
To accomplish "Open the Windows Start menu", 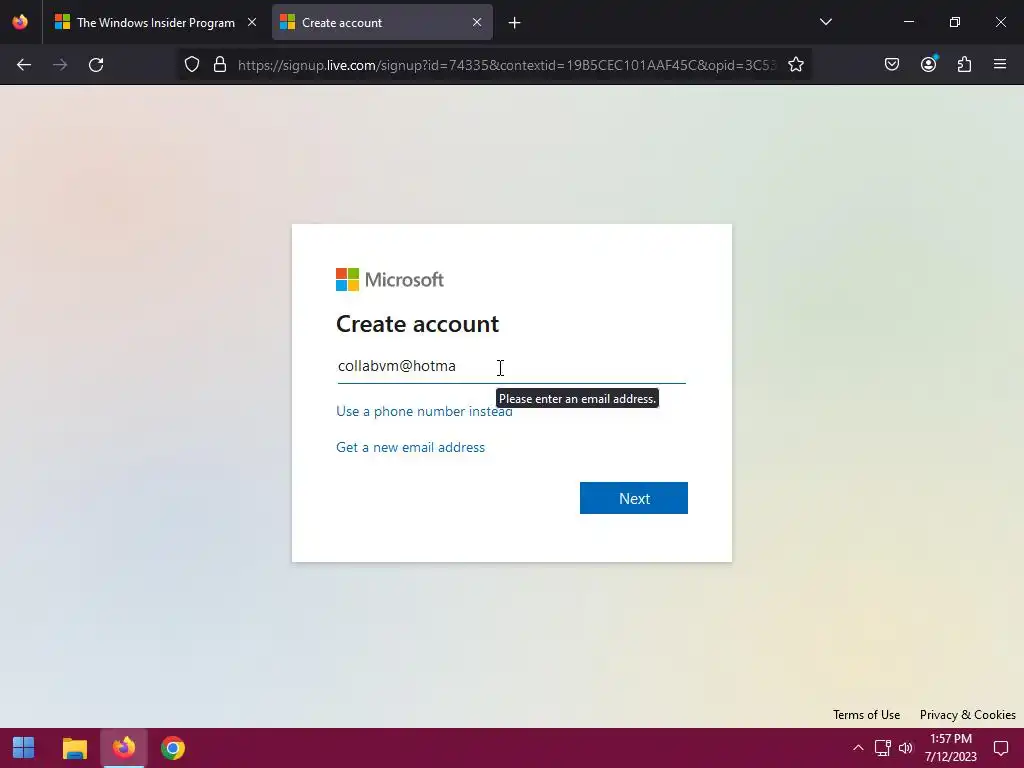I will coord(24,748).
